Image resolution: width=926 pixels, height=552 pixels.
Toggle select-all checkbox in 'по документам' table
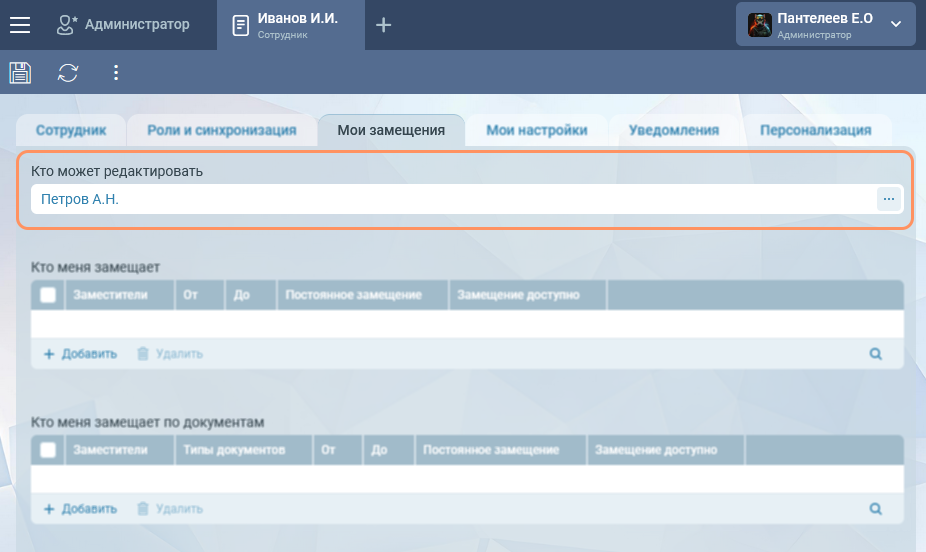[48, 450]
